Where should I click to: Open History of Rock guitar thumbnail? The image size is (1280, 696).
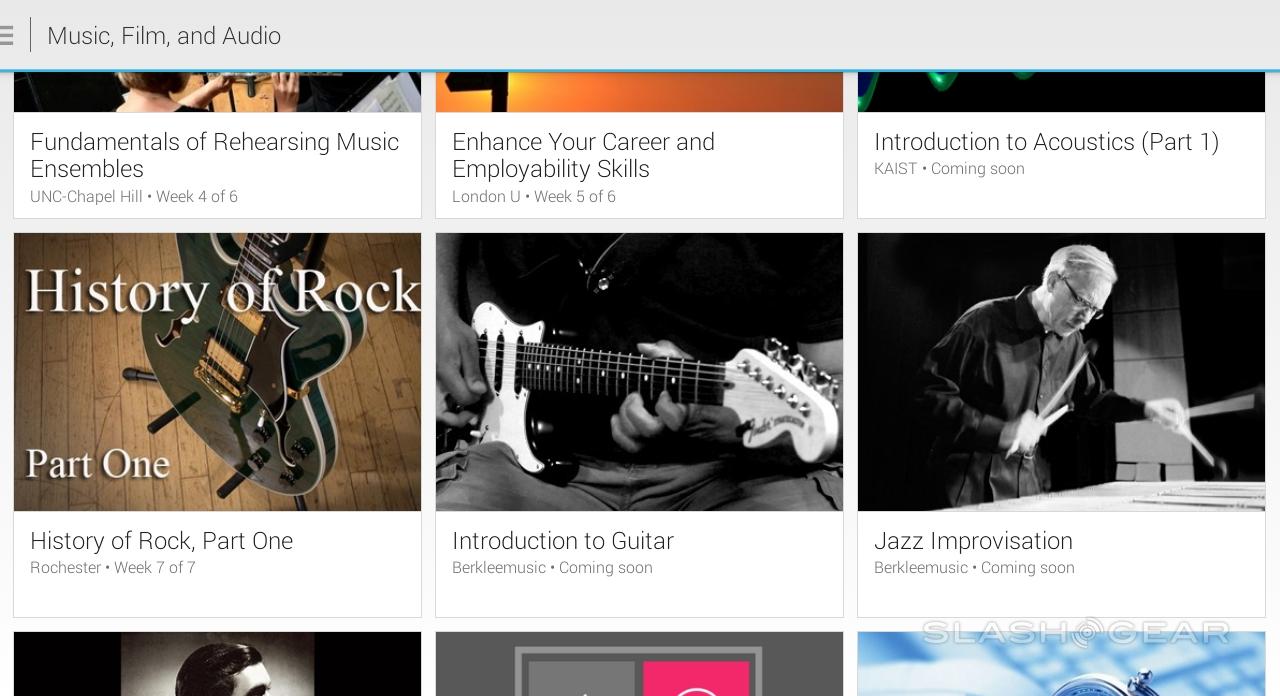coord(217,372)
